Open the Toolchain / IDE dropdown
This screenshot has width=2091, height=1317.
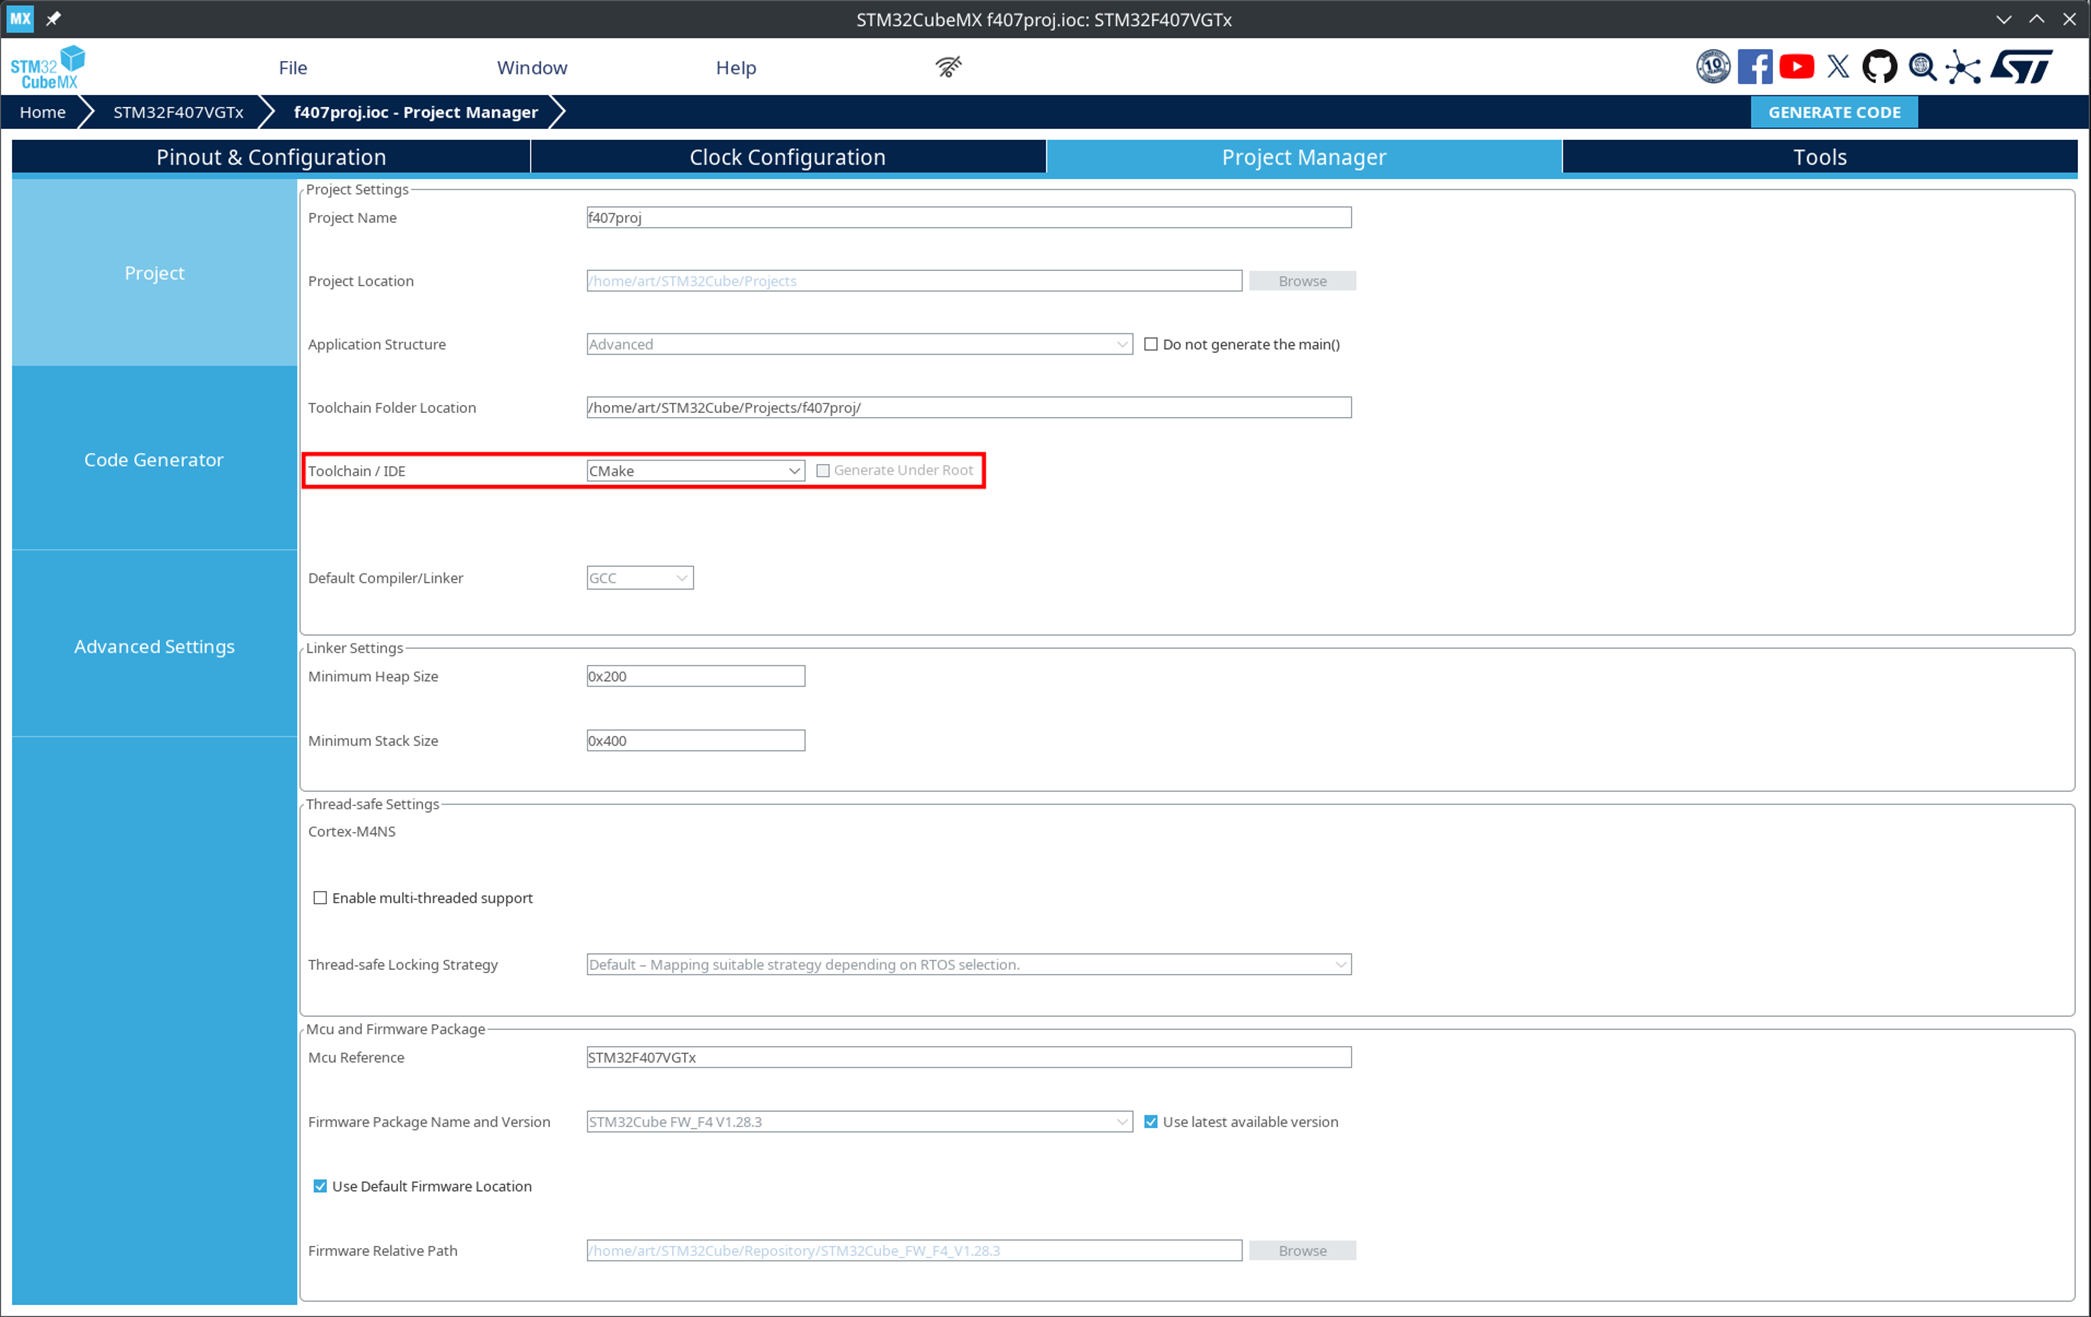coord(695,471)
